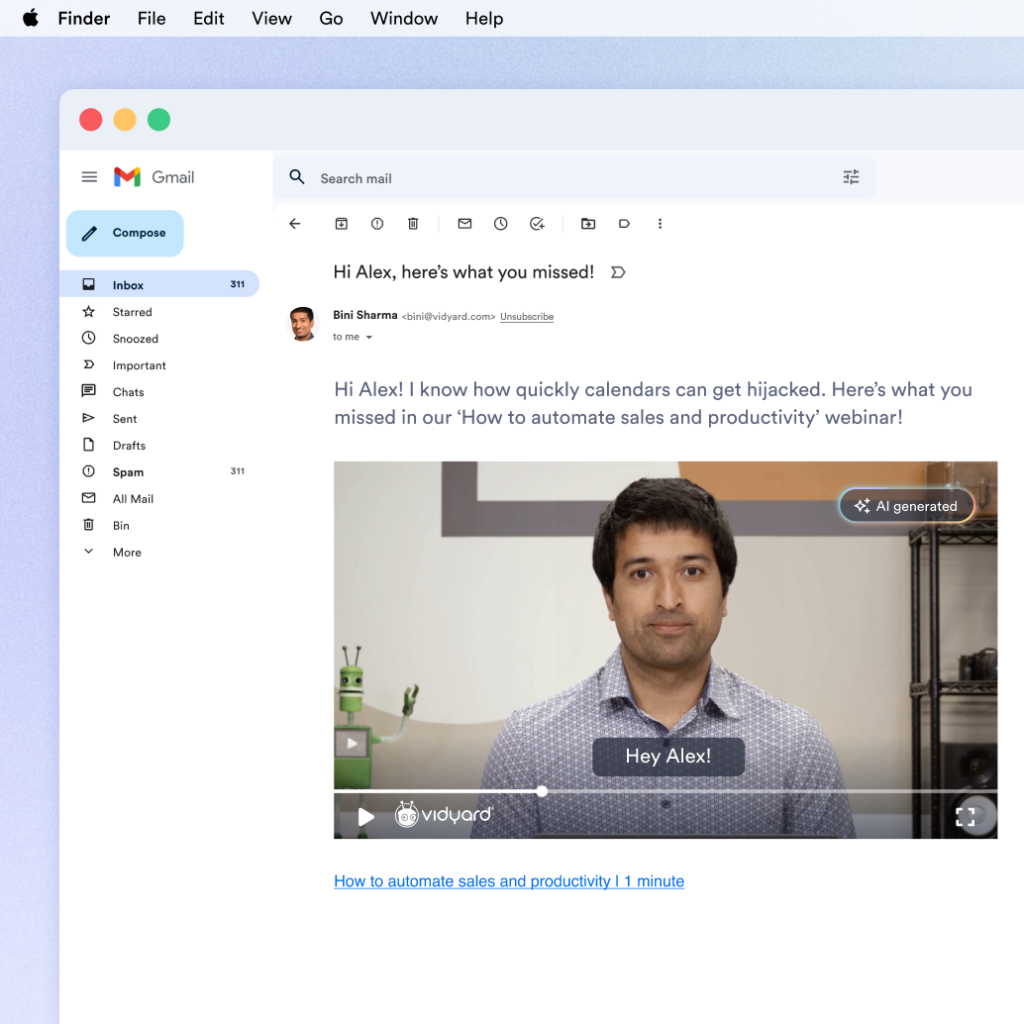This screenshot has height=1024, width=1024.
Task: Toggle Gmail main menu hamburger icon
Action: (x=89, y=177)
